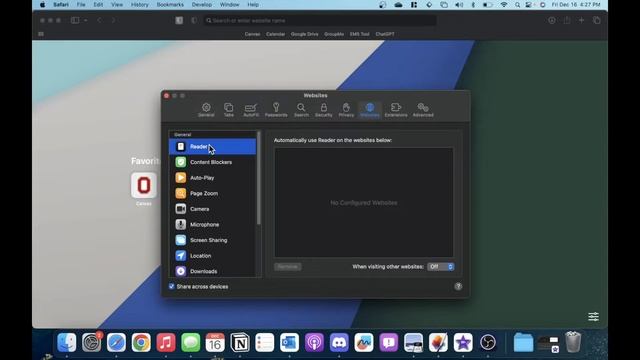640x360 pixels.
Task: Open the Podcasts app in Dock
Action: pyautogui.click(x=314, y=342)
